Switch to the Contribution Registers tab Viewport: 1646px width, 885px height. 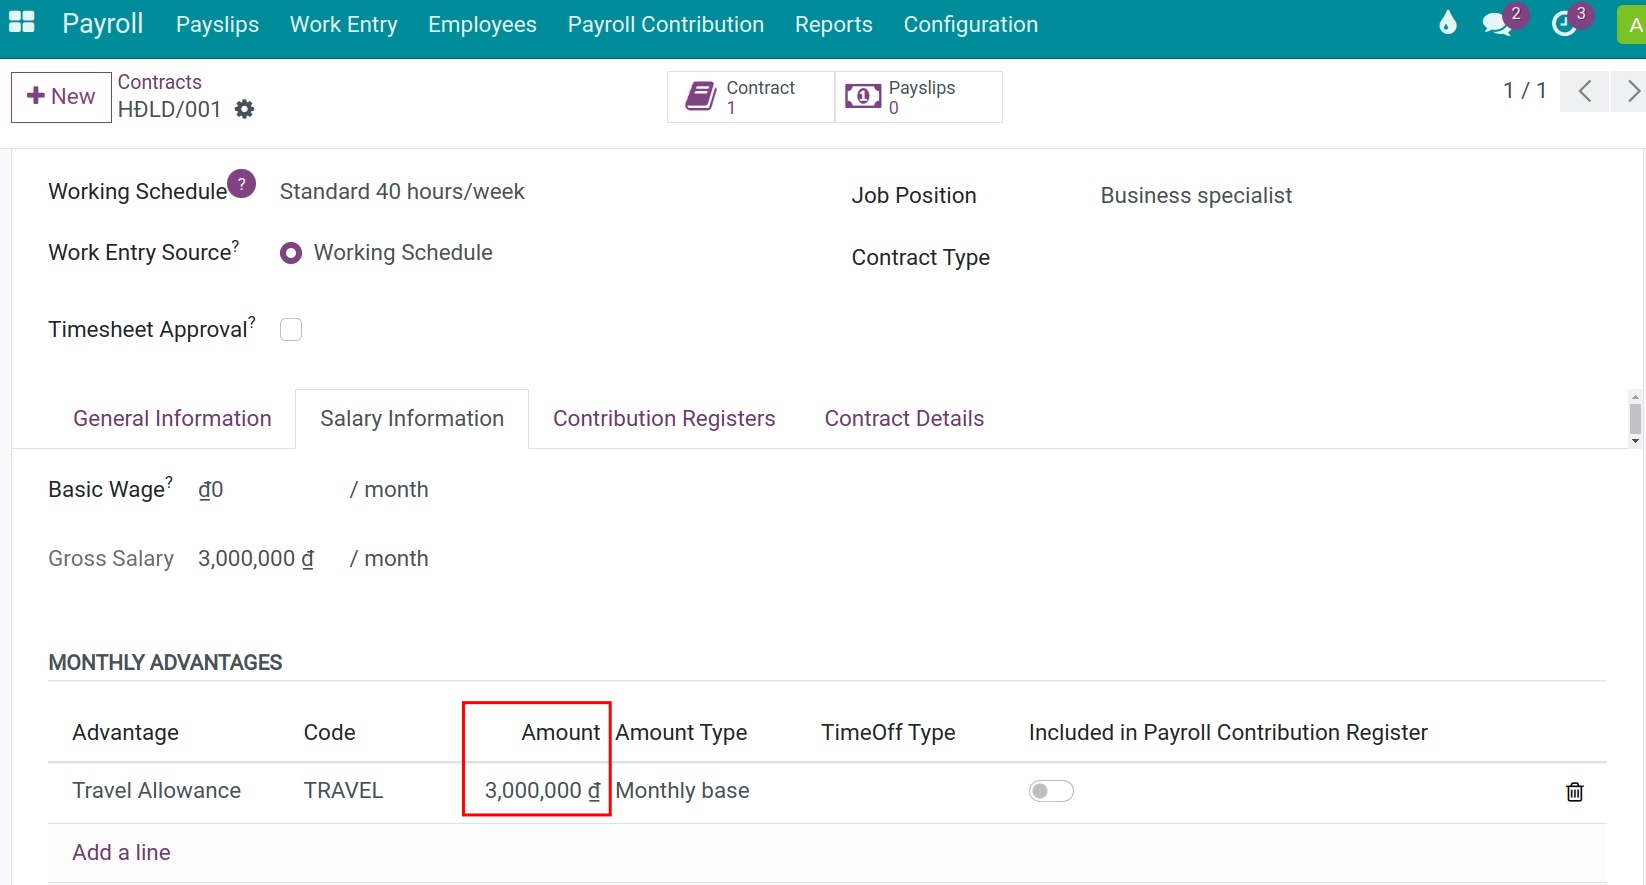pyautogui.click(x=664, y=418)
